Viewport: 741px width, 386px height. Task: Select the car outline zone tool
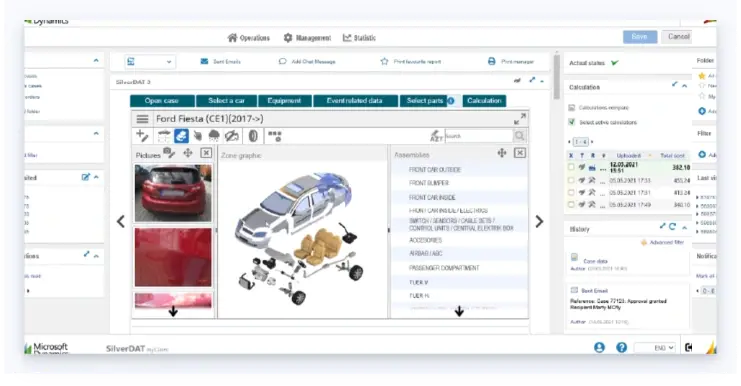pyautogui.click(x=164, y=136)
